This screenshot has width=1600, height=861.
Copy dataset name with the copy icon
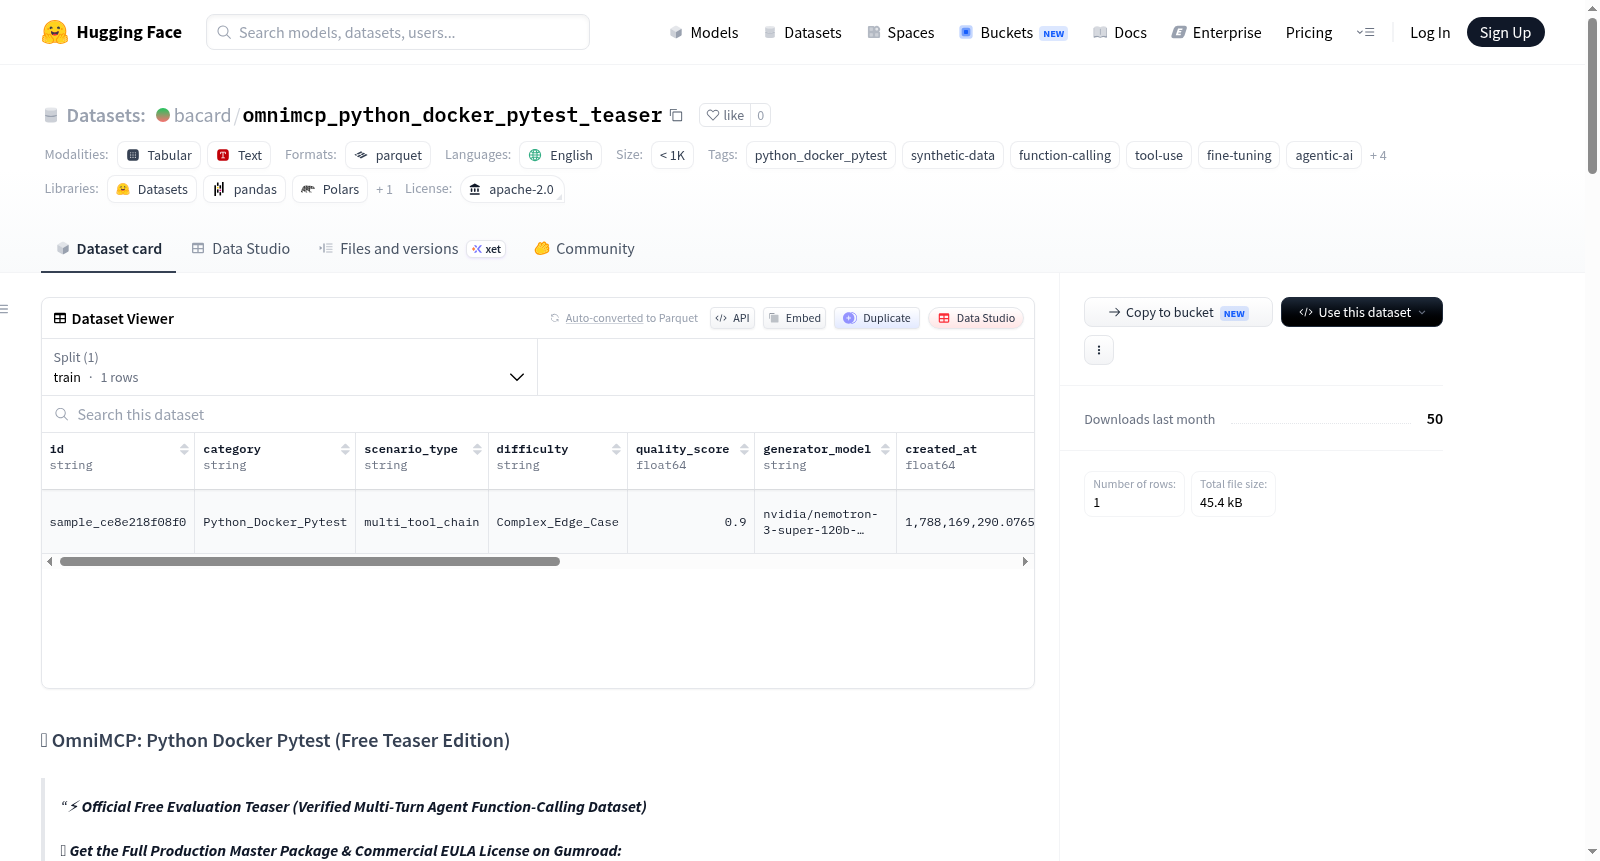(x=676, y=115)
